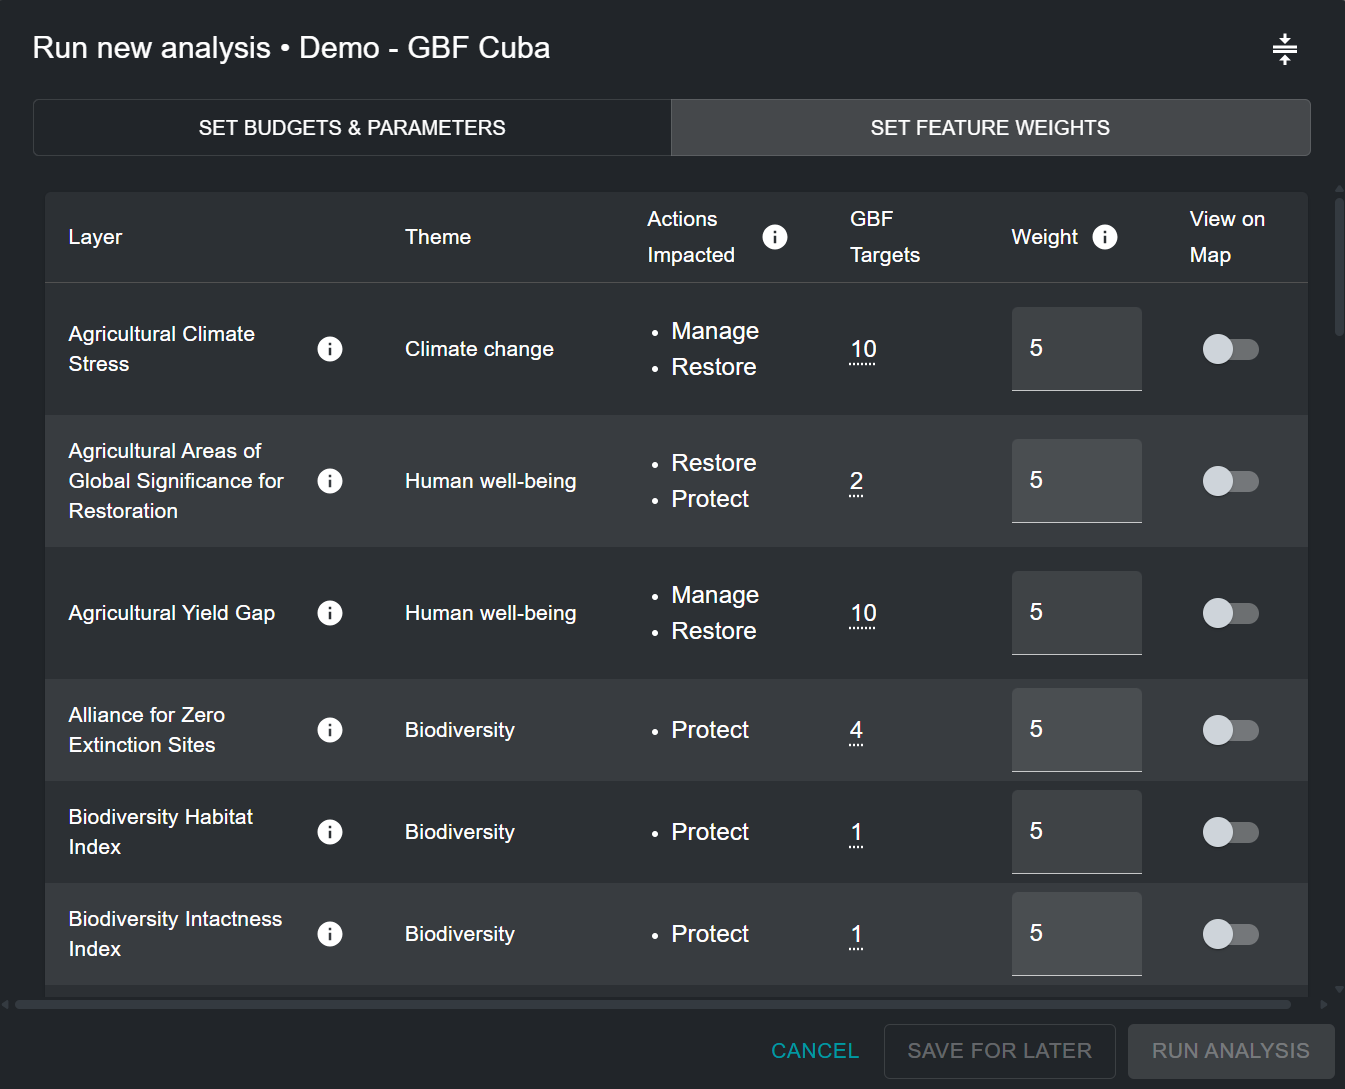Click info icon for Biodiversity Intactness Index

(330, 934)
